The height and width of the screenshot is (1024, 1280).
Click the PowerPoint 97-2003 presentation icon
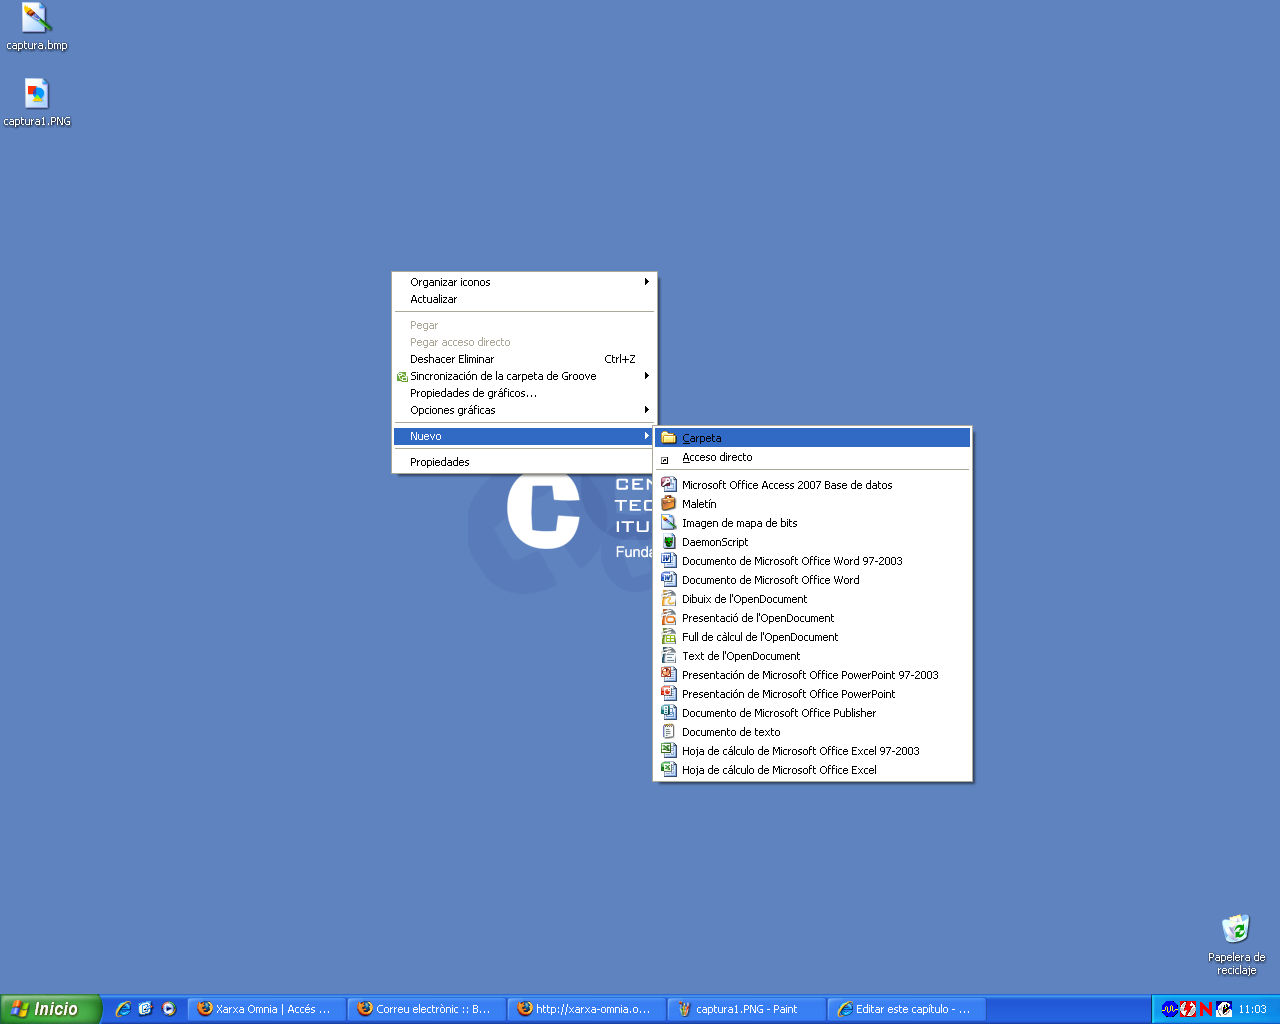[669, 674]
